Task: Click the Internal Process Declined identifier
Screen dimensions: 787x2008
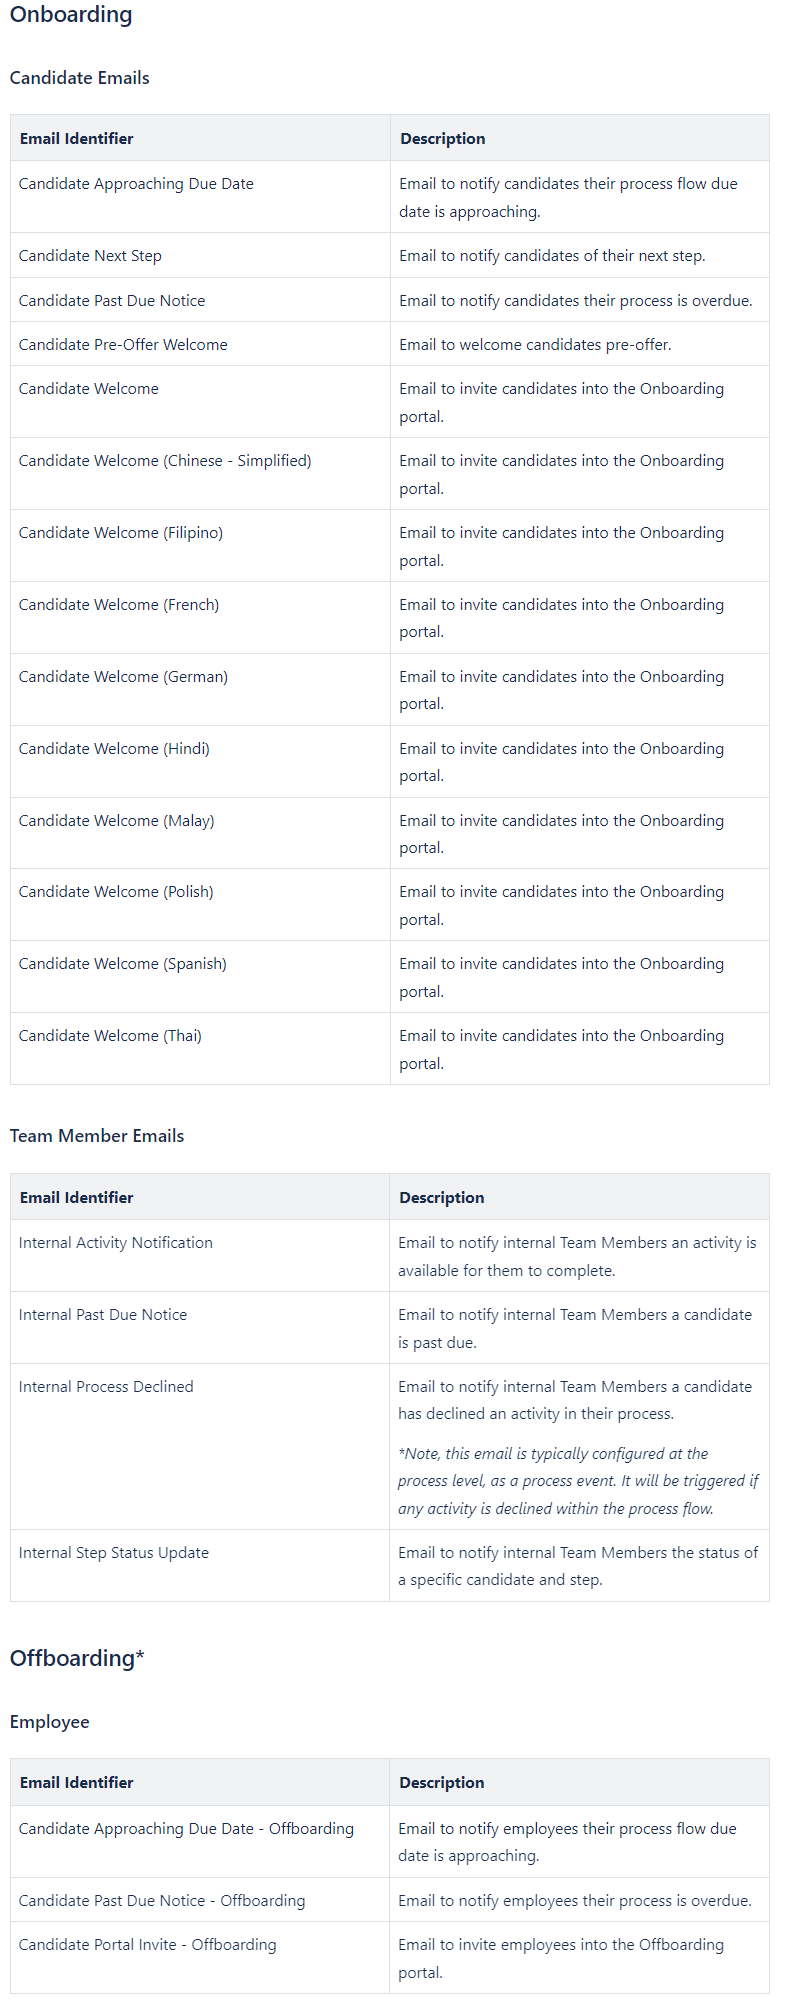Action: tap(106, 1387)
